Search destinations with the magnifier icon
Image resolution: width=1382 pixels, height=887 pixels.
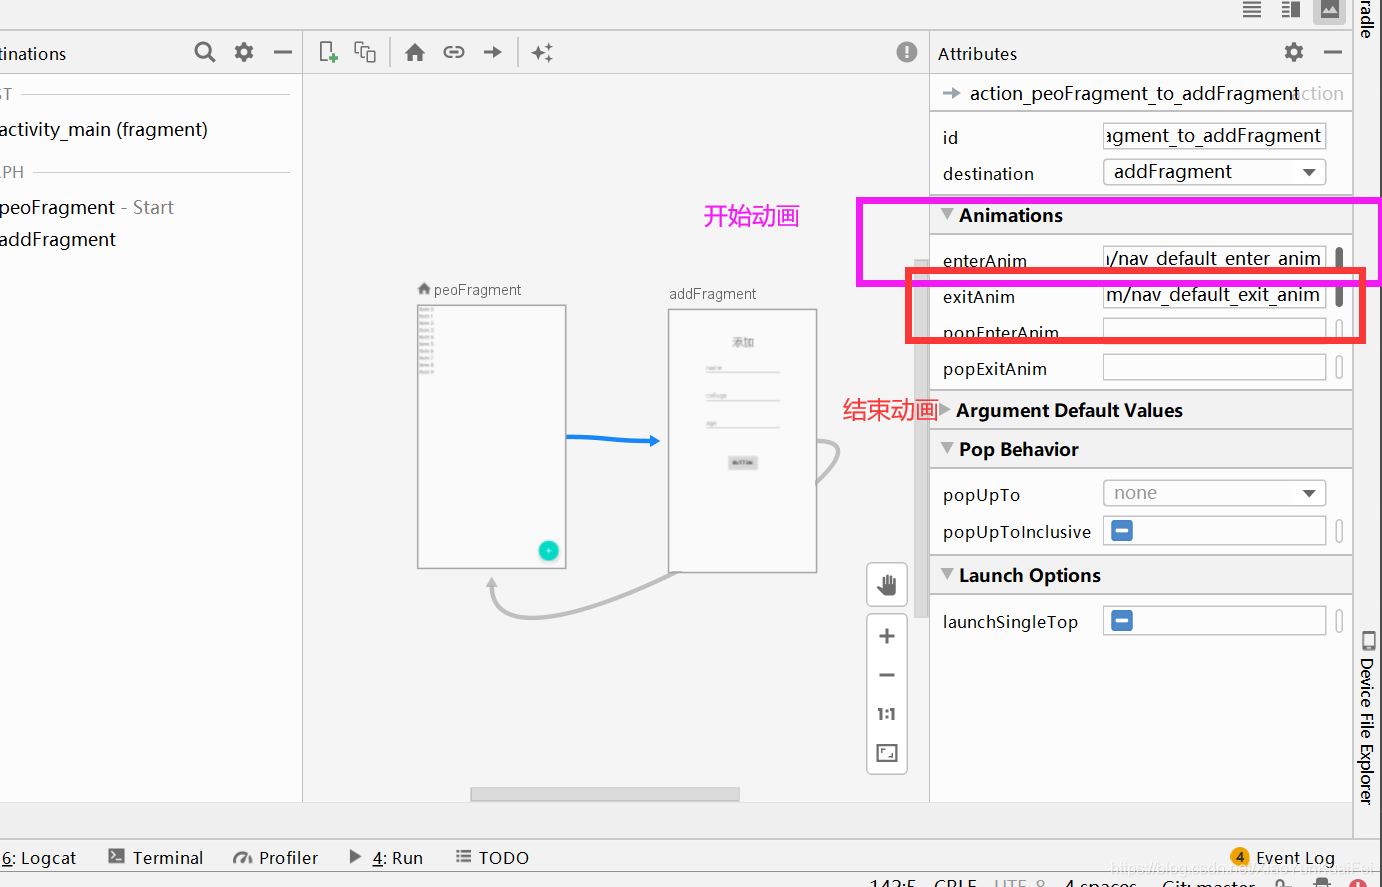tap(205, 52)
